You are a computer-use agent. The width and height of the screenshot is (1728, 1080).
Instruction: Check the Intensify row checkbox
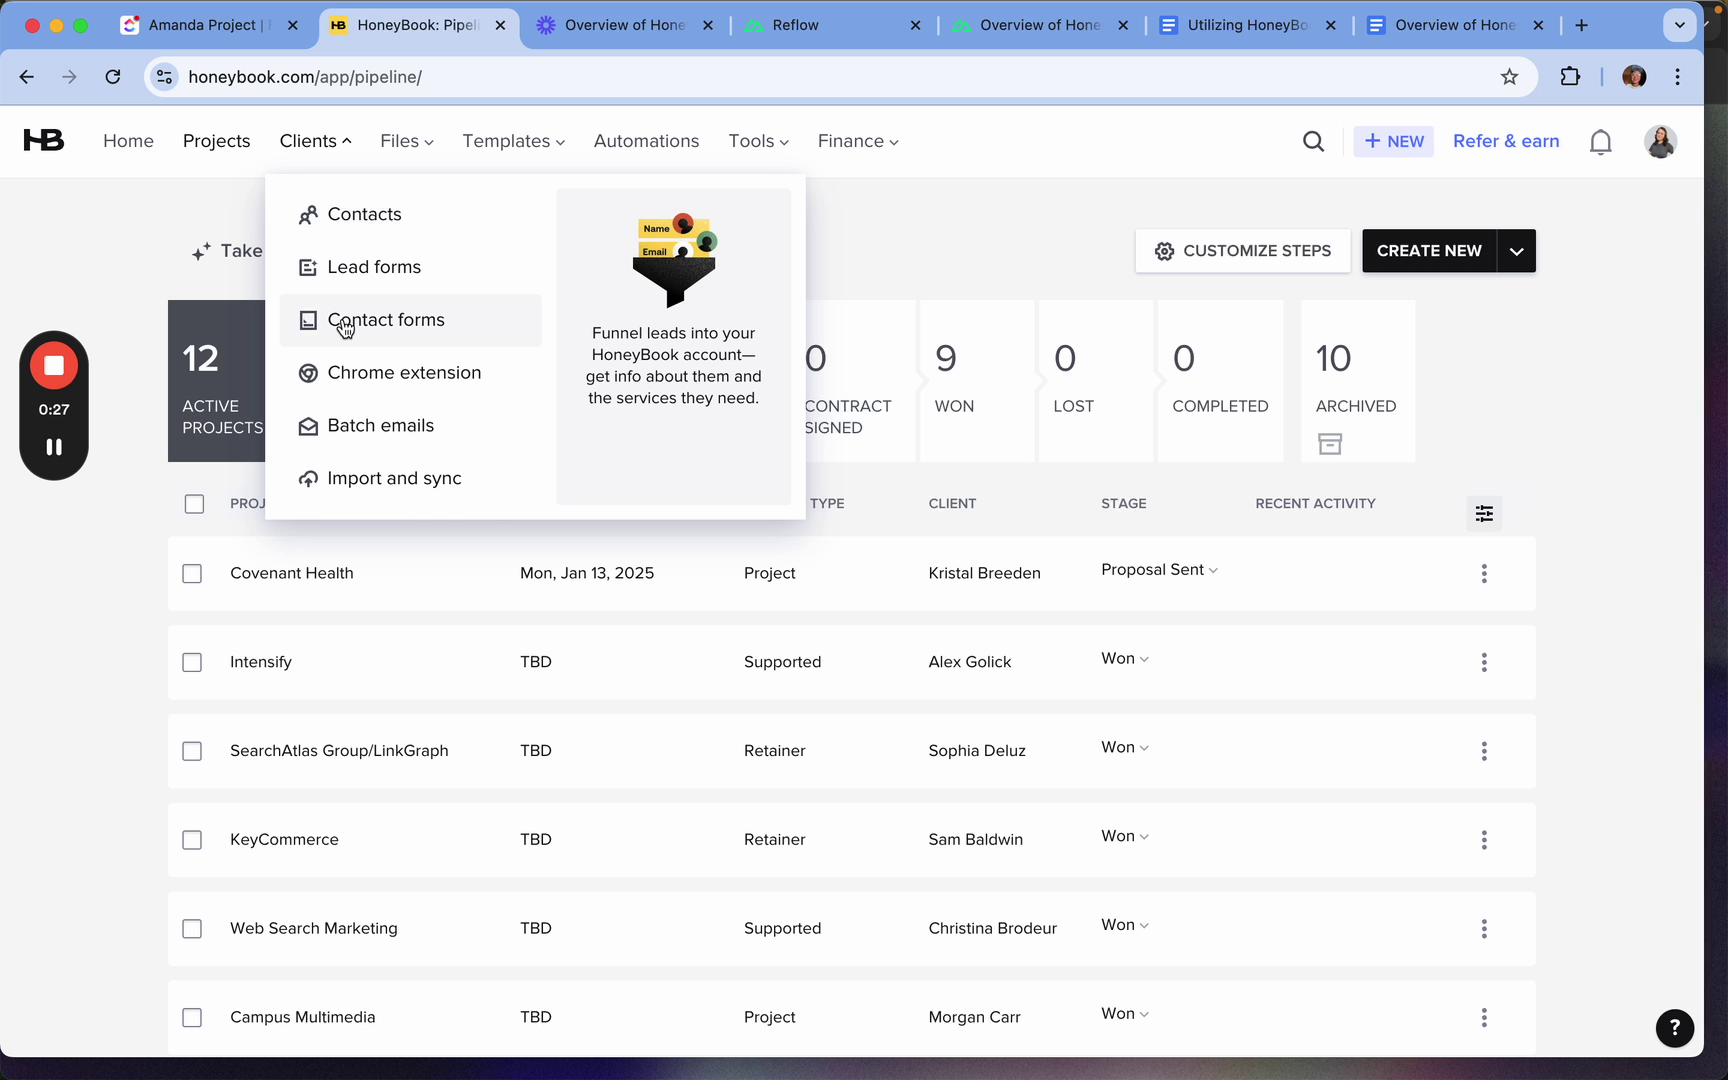point(192,663)
